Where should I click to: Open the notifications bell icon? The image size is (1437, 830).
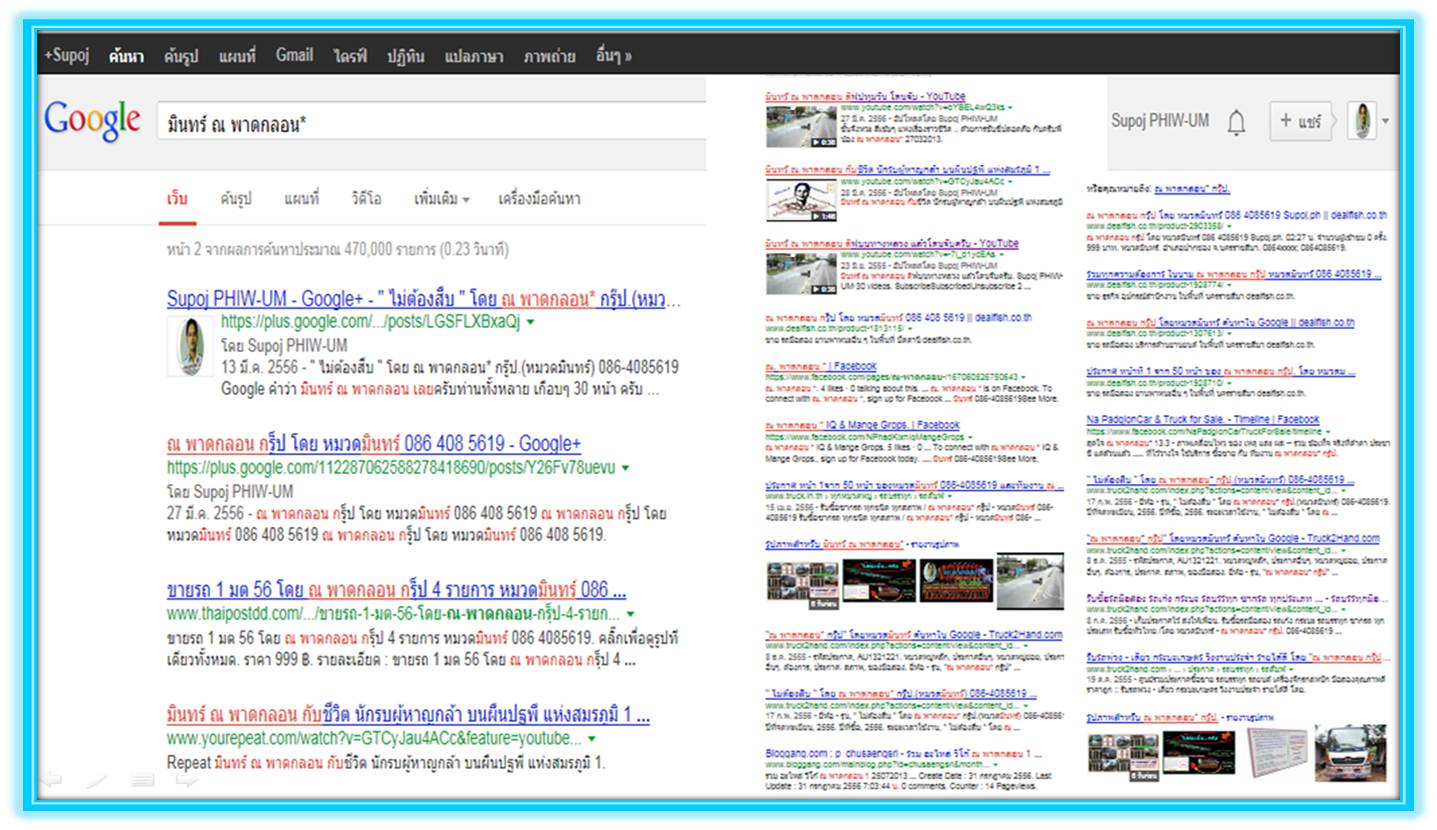1237,122
